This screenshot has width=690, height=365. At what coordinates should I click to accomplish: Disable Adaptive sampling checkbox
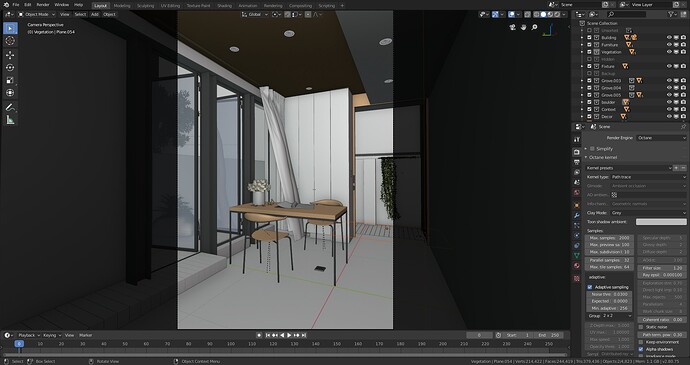tap(590, 287)
